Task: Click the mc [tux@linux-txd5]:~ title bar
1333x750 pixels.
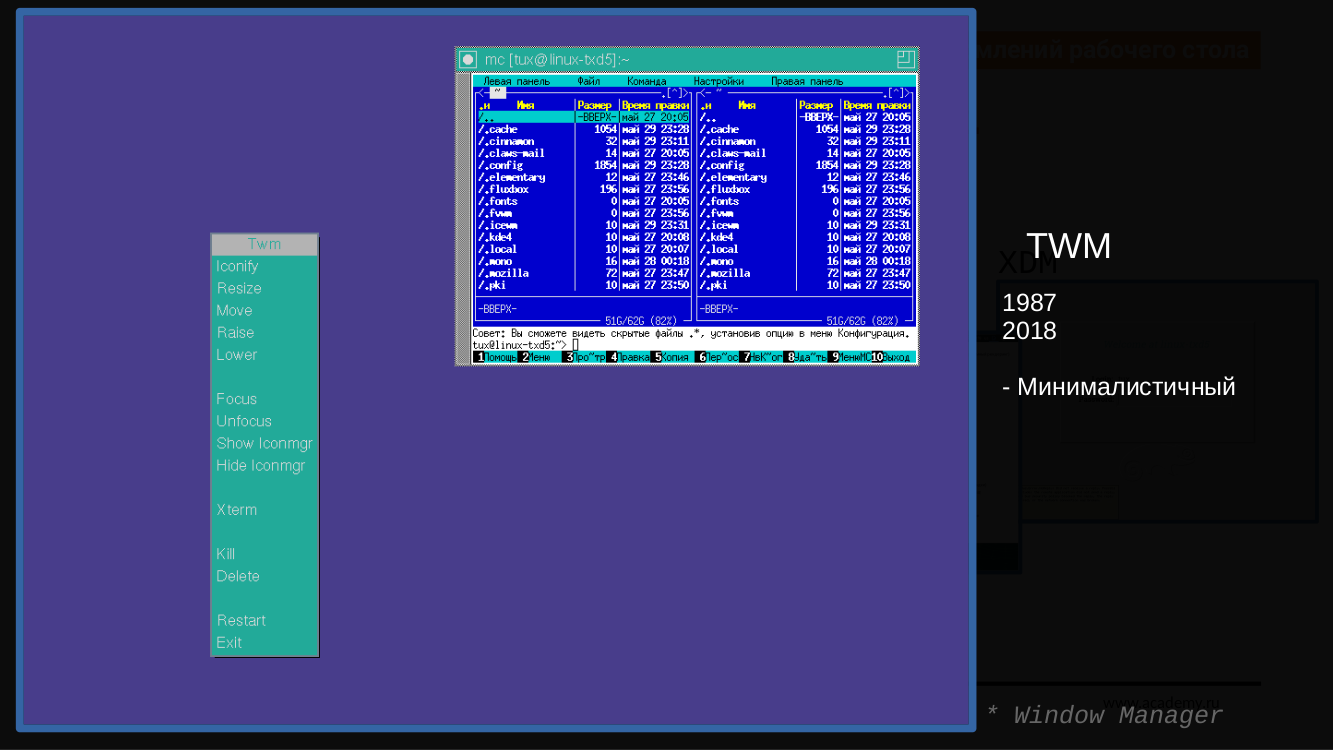Action: pyautogui.click(x=687, y=59)
